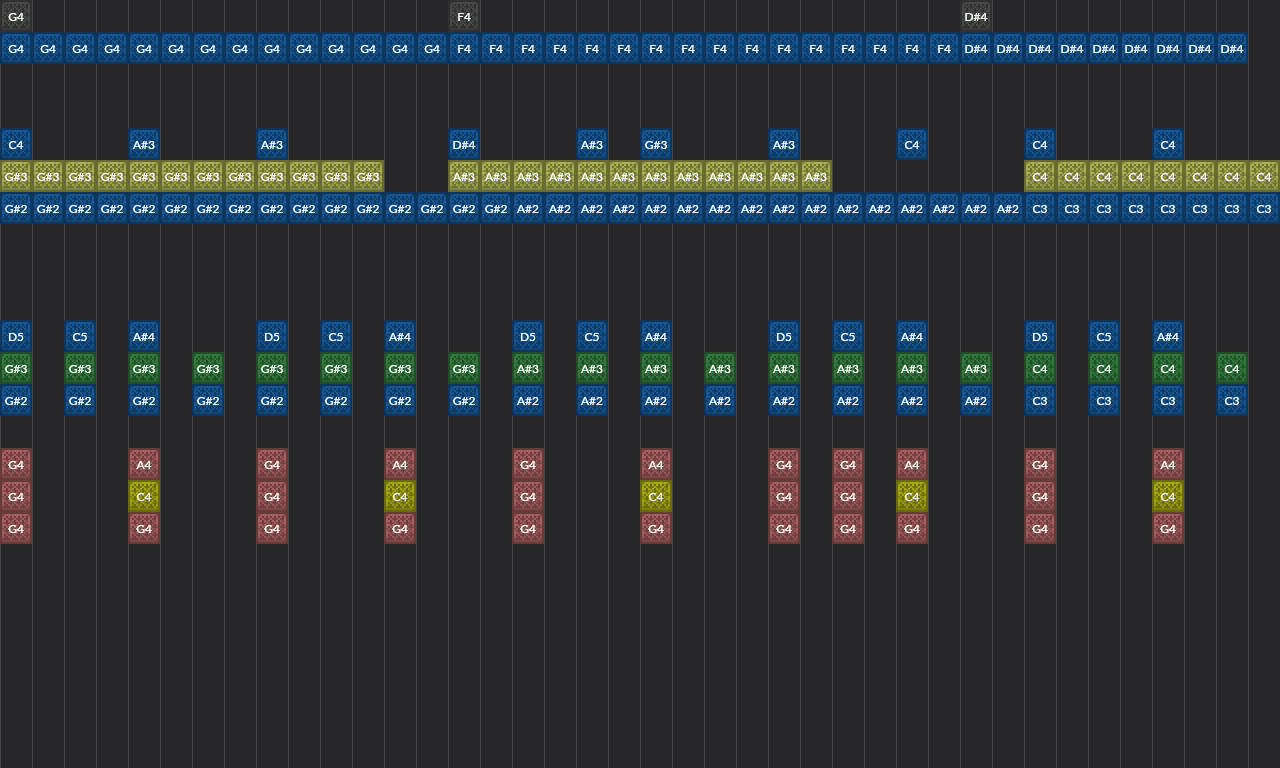The width and height of the screenshot is (1280, 768).
Task: Select the first green A#3 note
Action: (x=528, y=369)
